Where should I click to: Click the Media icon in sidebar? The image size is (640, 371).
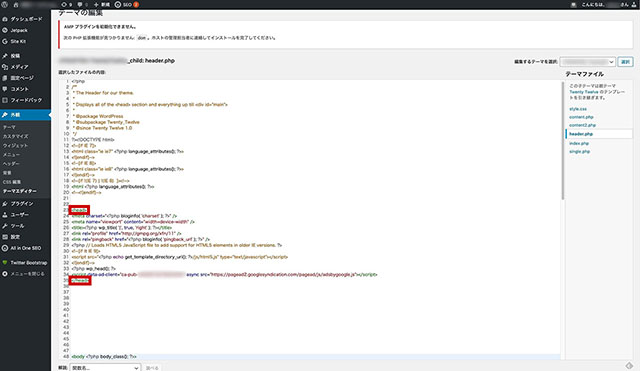coord(5,67)
